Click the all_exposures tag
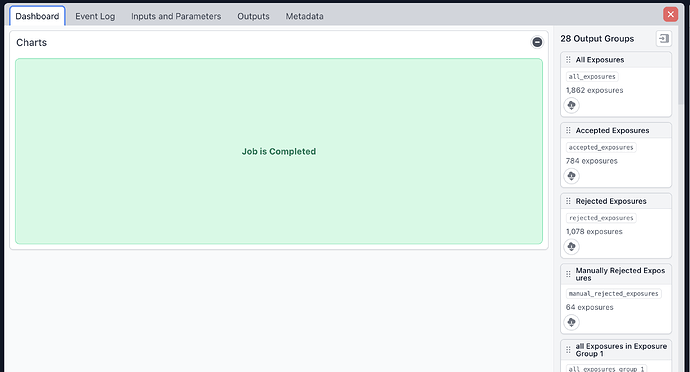Screen dimensions: 690x372 592,77
